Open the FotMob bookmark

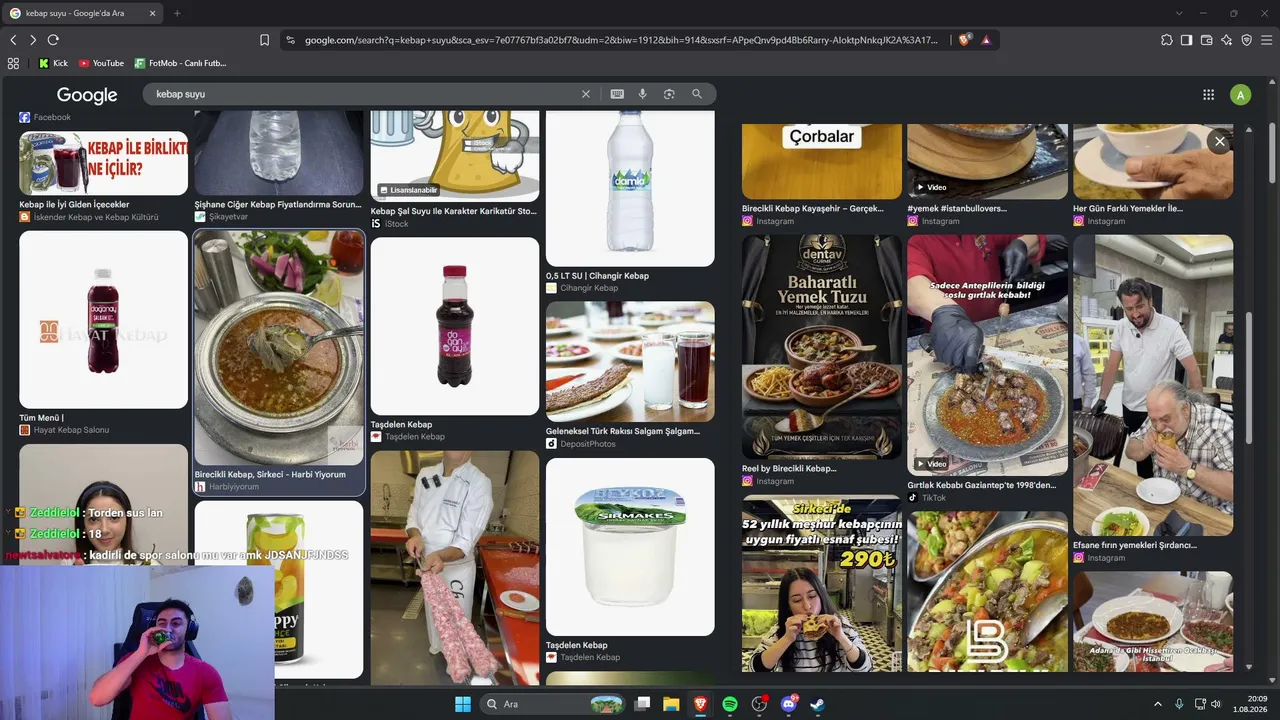[180, 63]
